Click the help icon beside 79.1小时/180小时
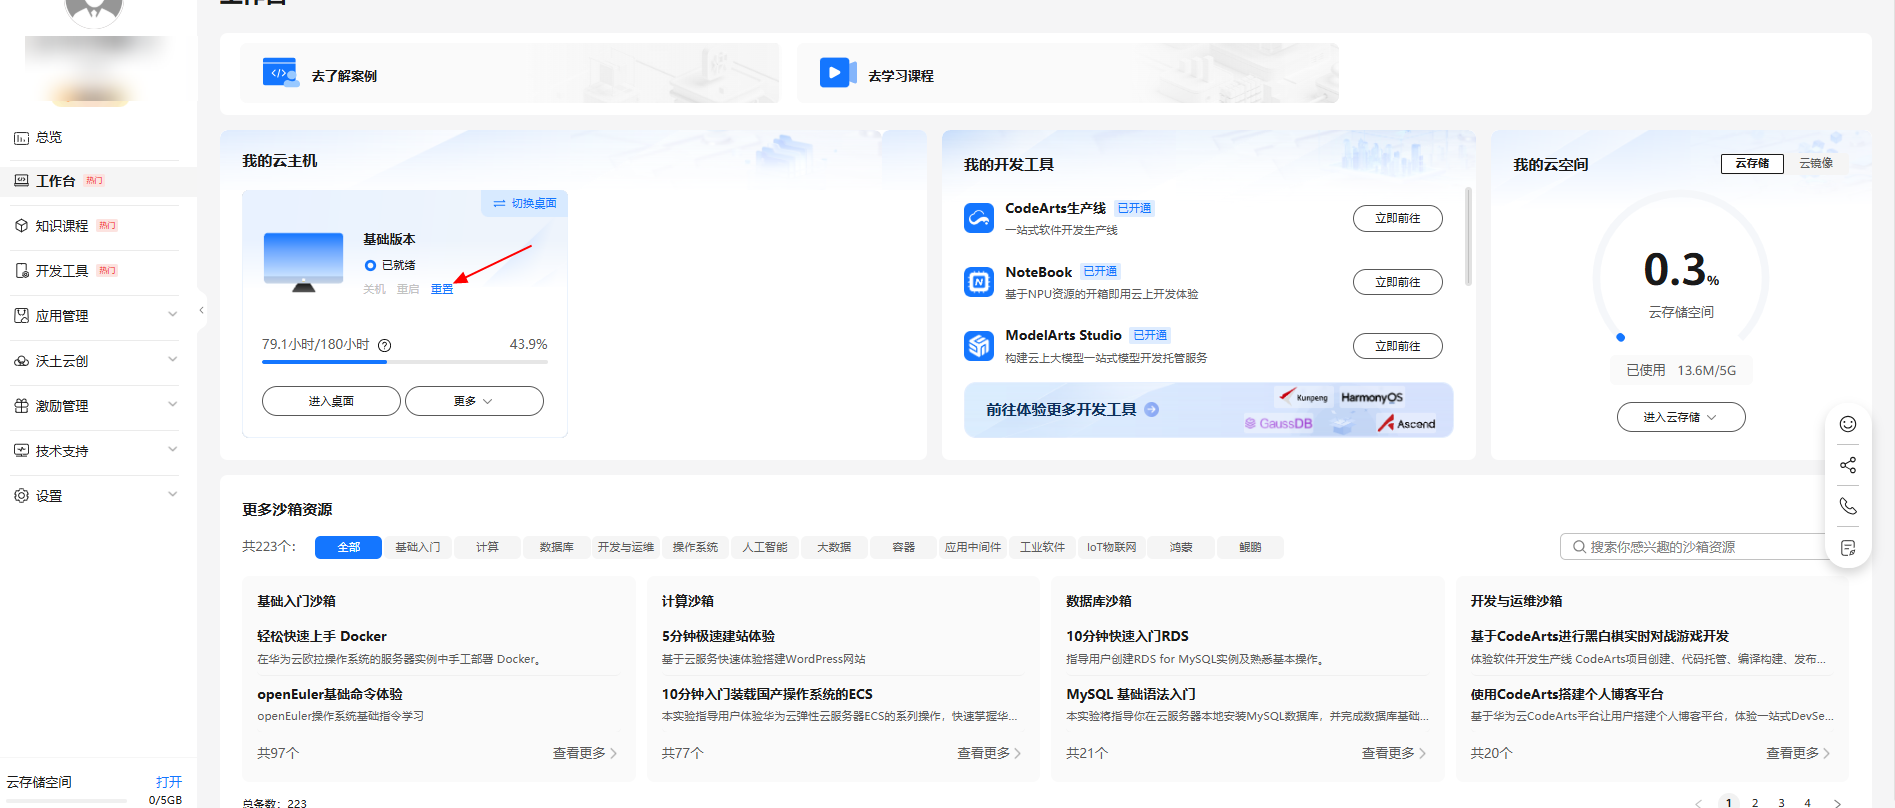The width and height of the screenshot is (1895, 808). coord(385,345)
